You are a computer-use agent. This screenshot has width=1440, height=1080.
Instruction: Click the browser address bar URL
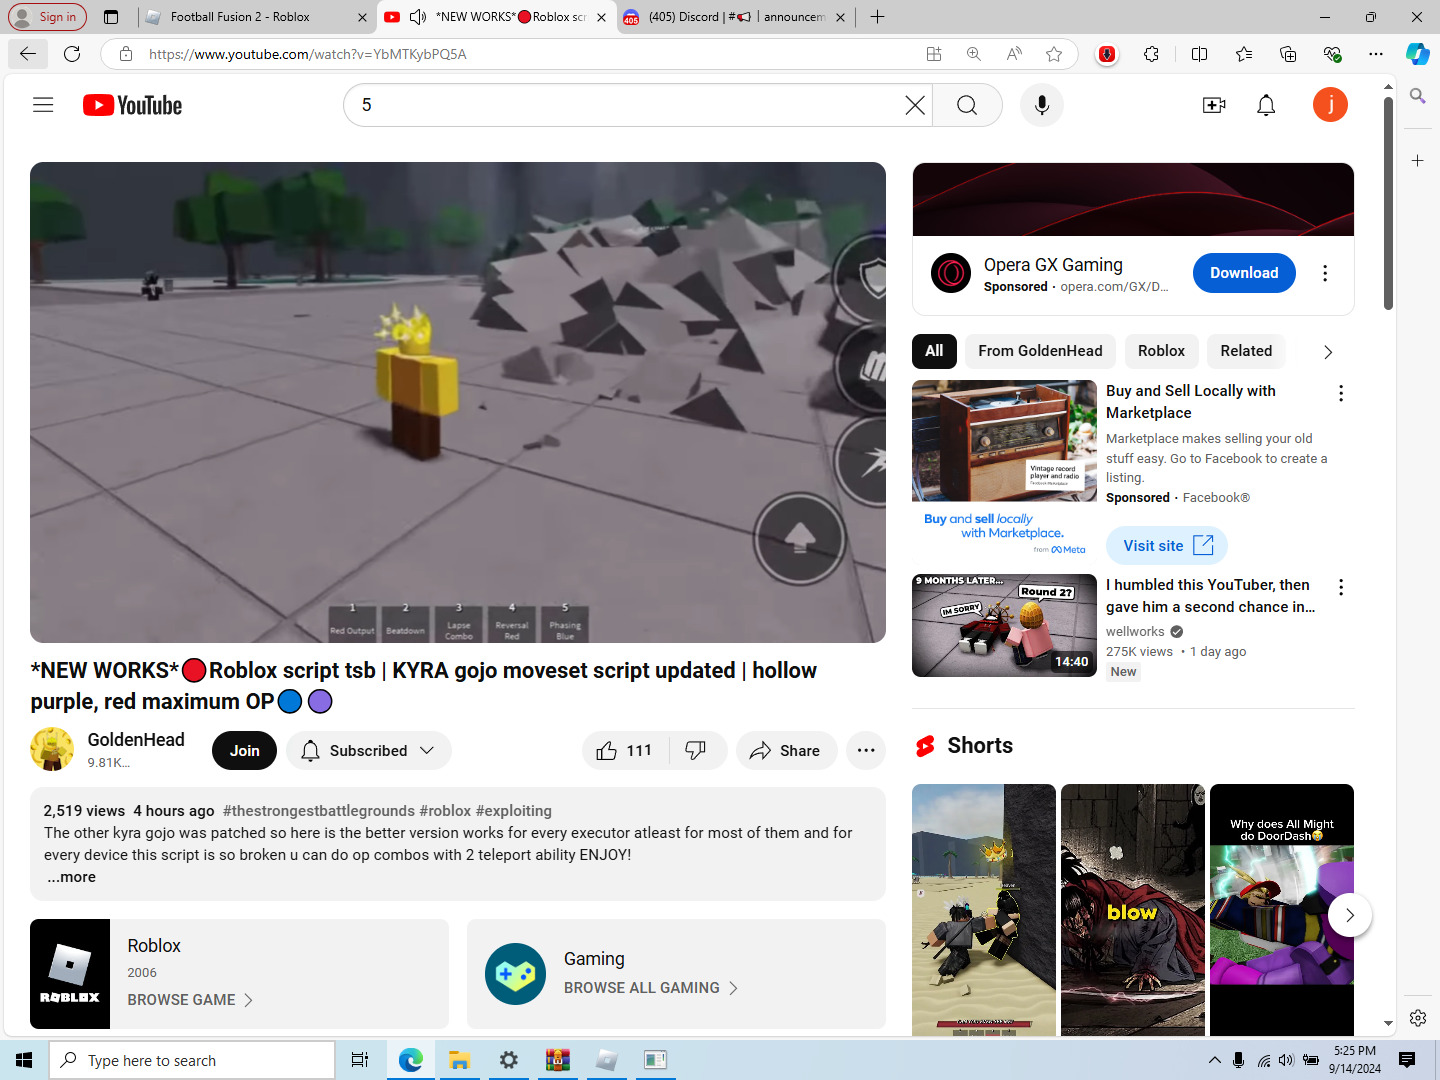[x=308, y=54]
